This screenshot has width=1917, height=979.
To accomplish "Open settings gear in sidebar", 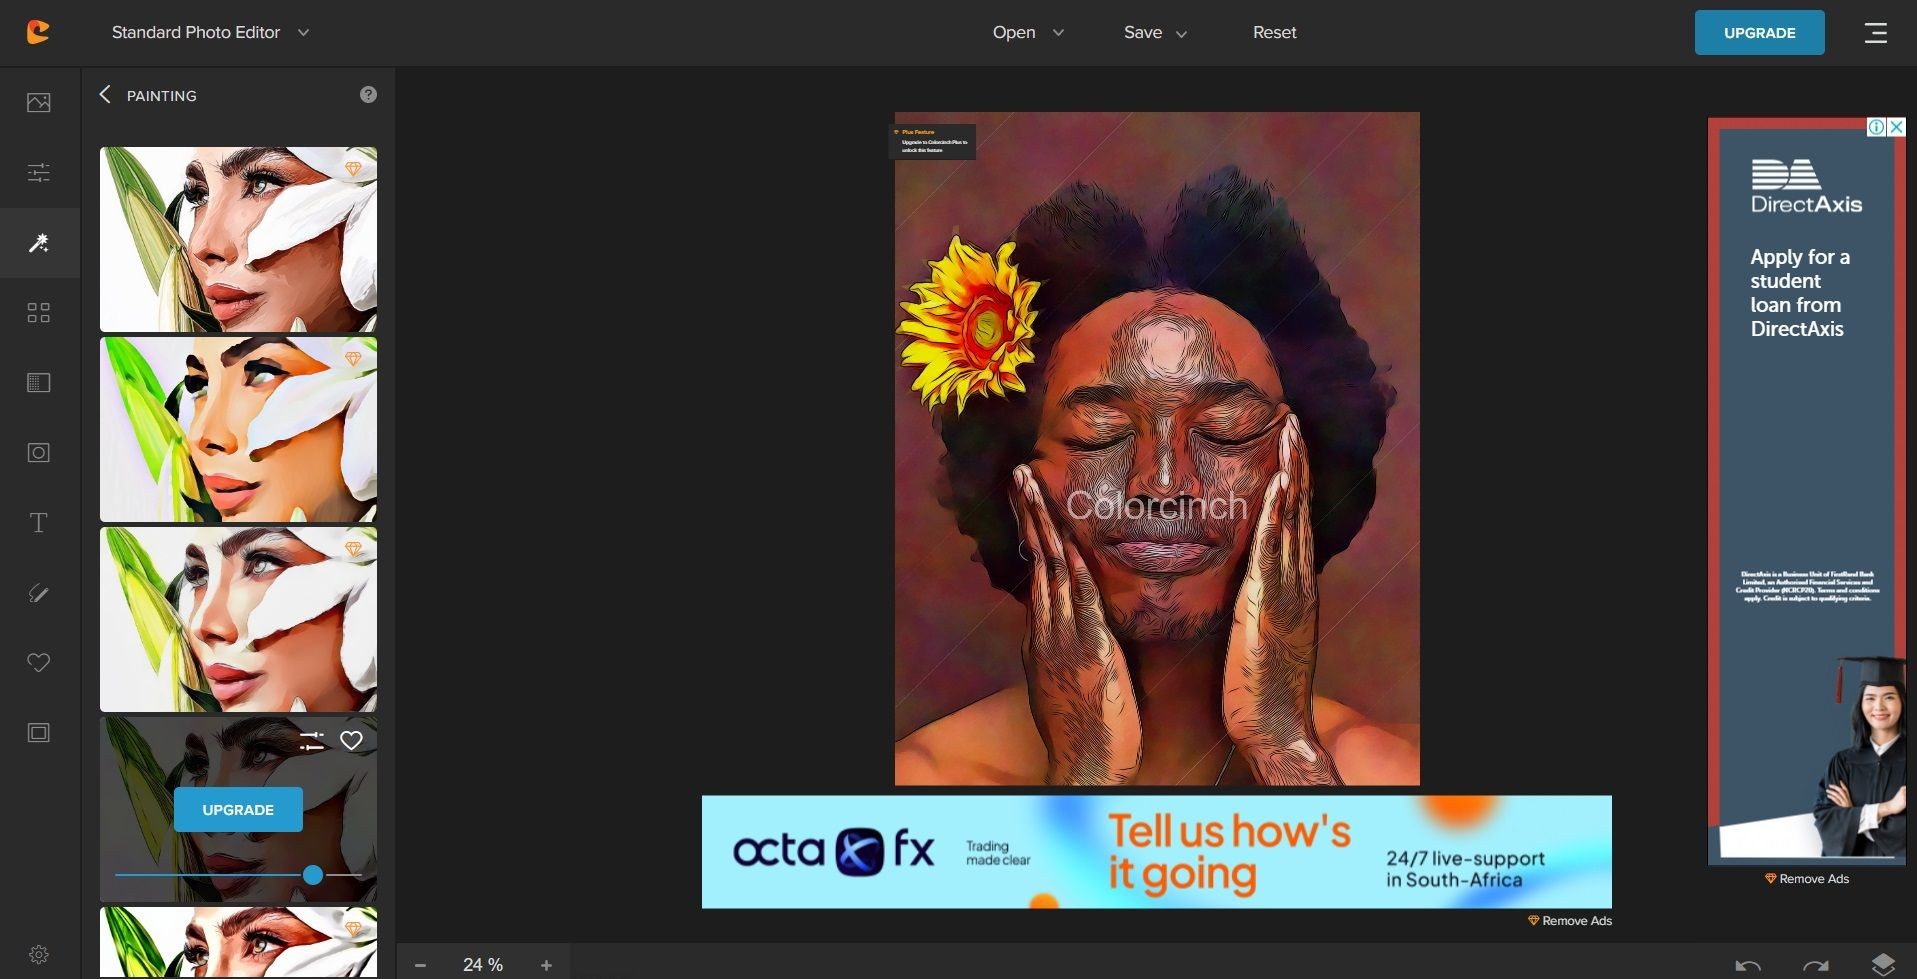I will [x=39, y=955].
